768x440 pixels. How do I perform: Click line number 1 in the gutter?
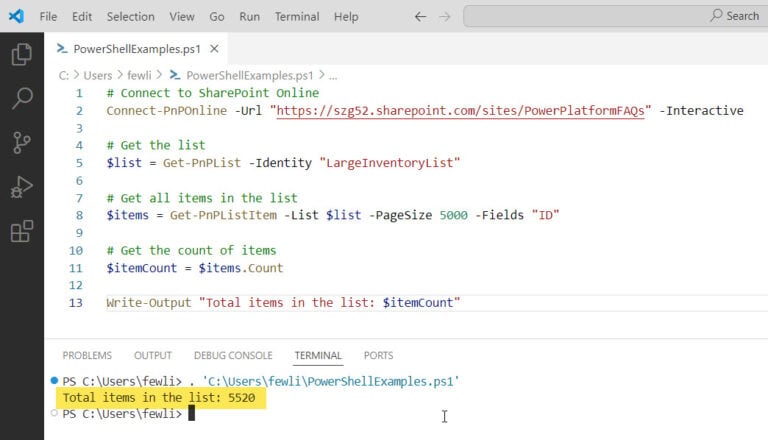coord(79,93)
